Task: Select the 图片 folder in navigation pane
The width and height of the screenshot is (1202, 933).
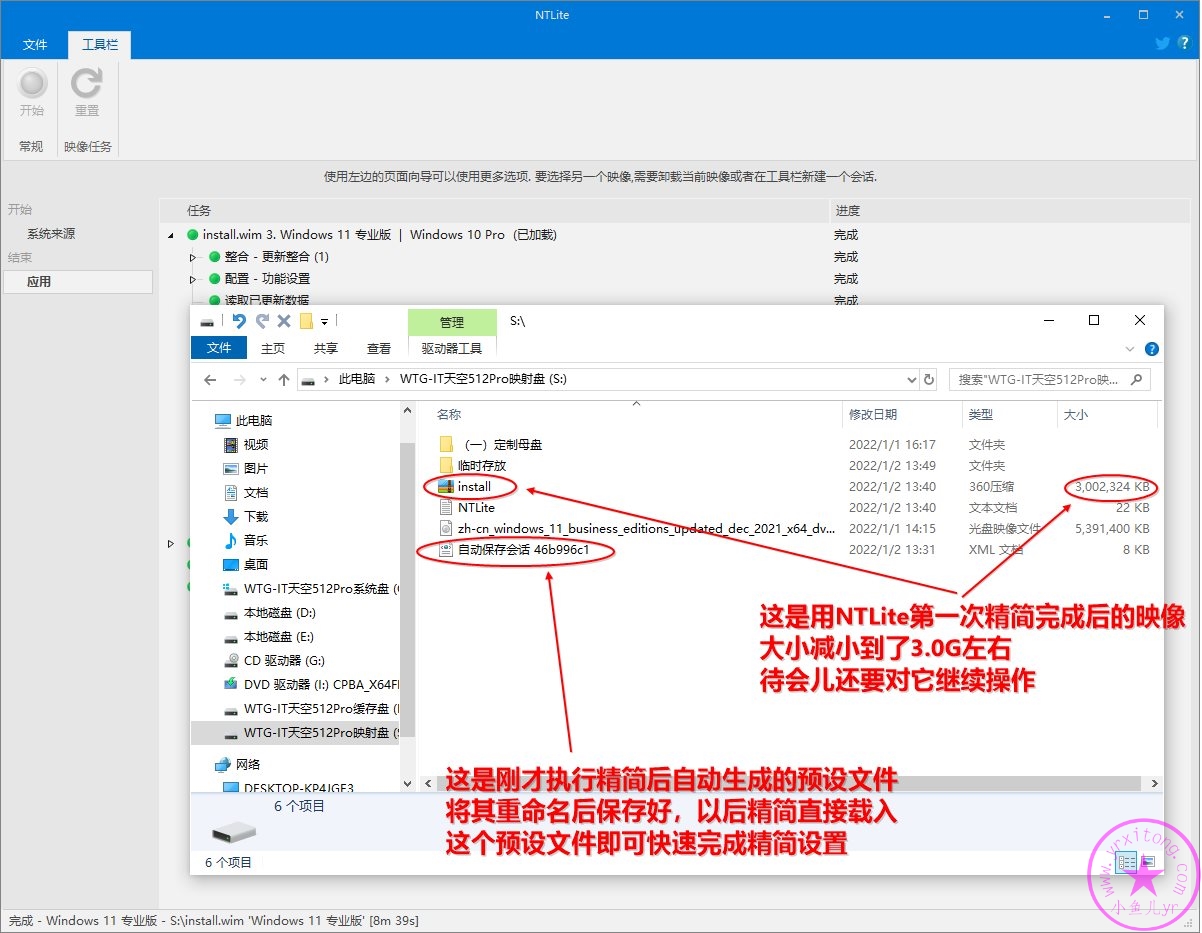Action: (x=256, y=468)
